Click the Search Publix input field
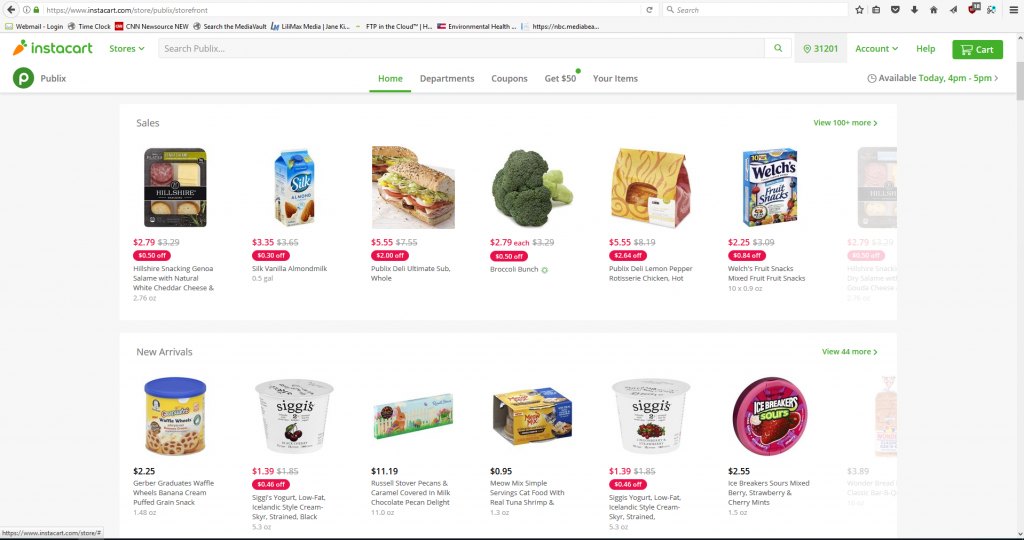Viewport: 1024px width, 540px height. (x=461, y=48)
